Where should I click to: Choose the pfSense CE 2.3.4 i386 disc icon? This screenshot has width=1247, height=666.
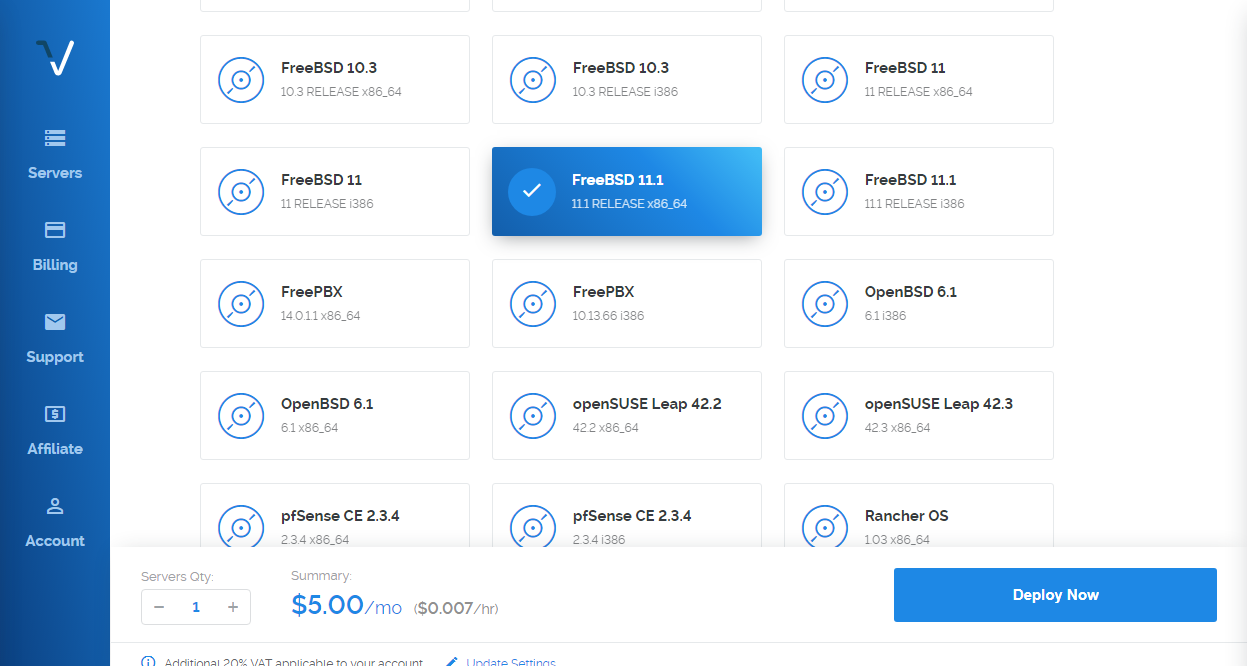[533, 526]
